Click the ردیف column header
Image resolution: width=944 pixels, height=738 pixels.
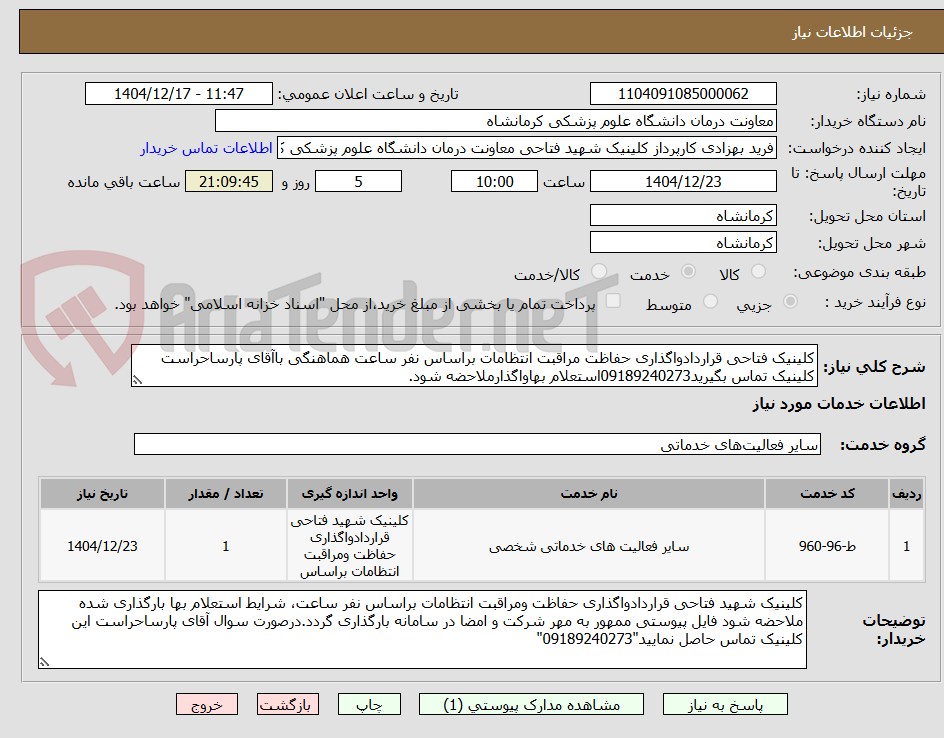click(x=907, y=494)
